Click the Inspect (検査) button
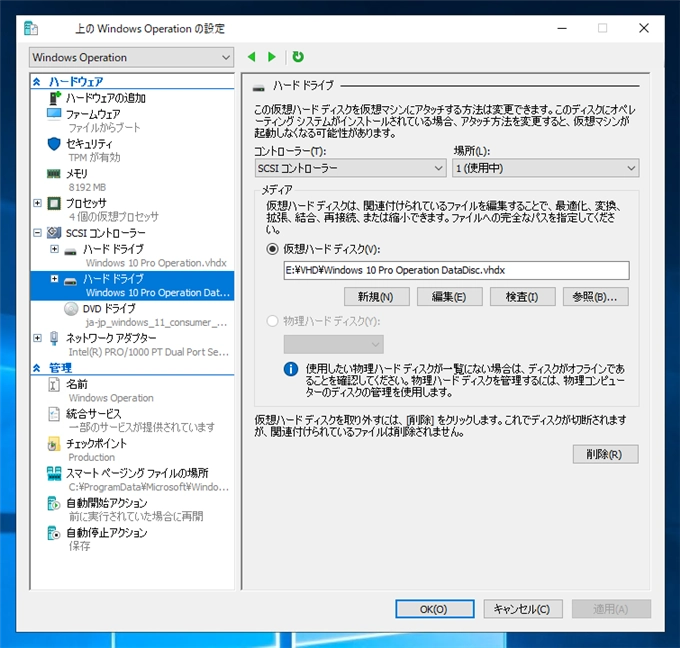Screen dimensions: 680x648 click(x=522, y=297)
